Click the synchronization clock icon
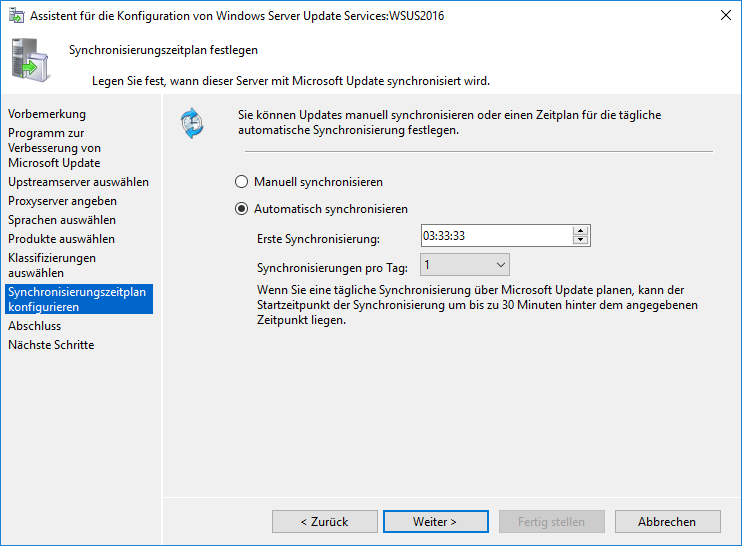 click(192, 123)
